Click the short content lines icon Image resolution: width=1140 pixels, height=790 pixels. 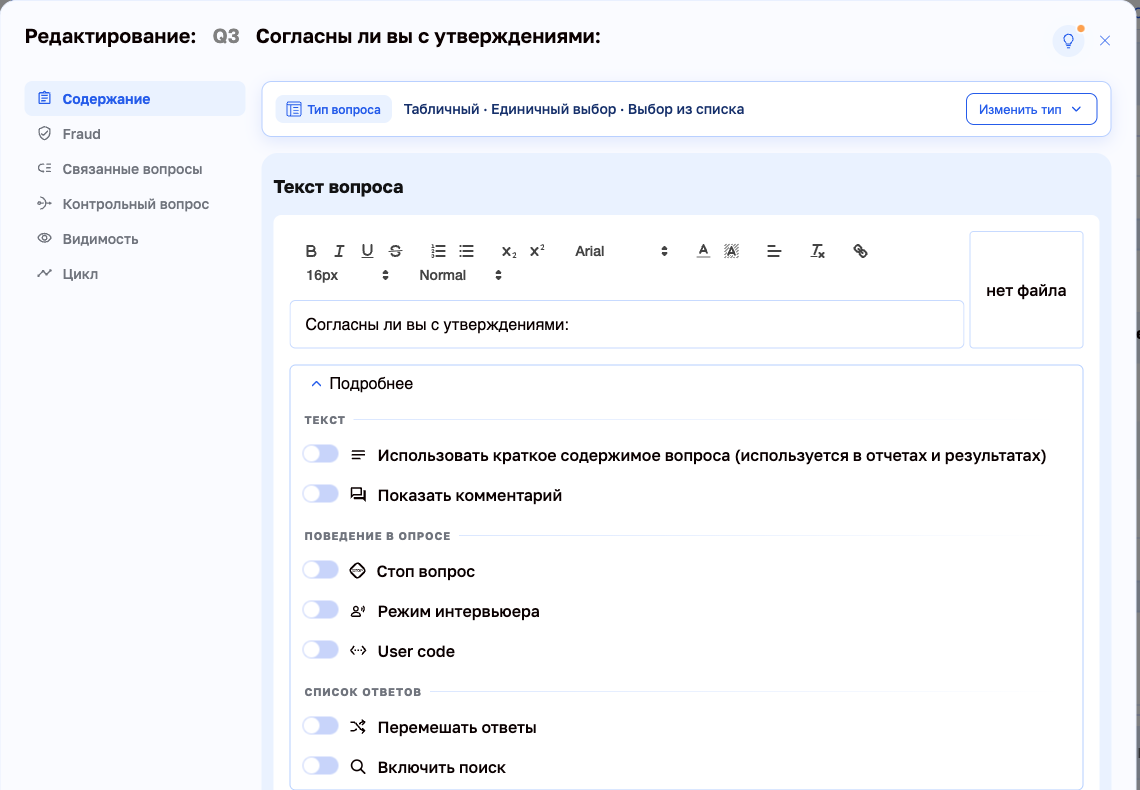(x=358, y=456)
